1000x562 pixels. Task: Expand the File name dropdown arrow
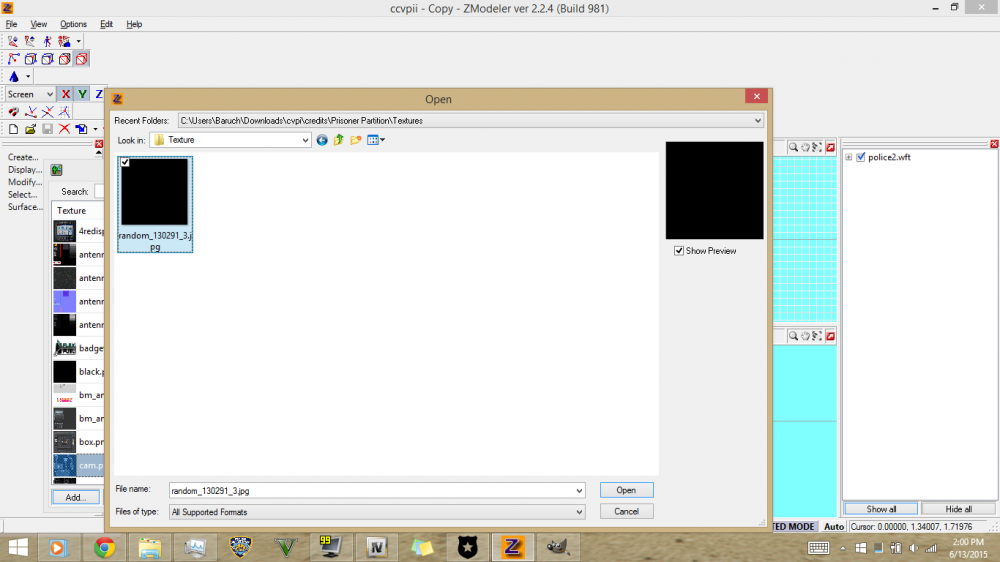pyautogui.click(x=579, y=491)
